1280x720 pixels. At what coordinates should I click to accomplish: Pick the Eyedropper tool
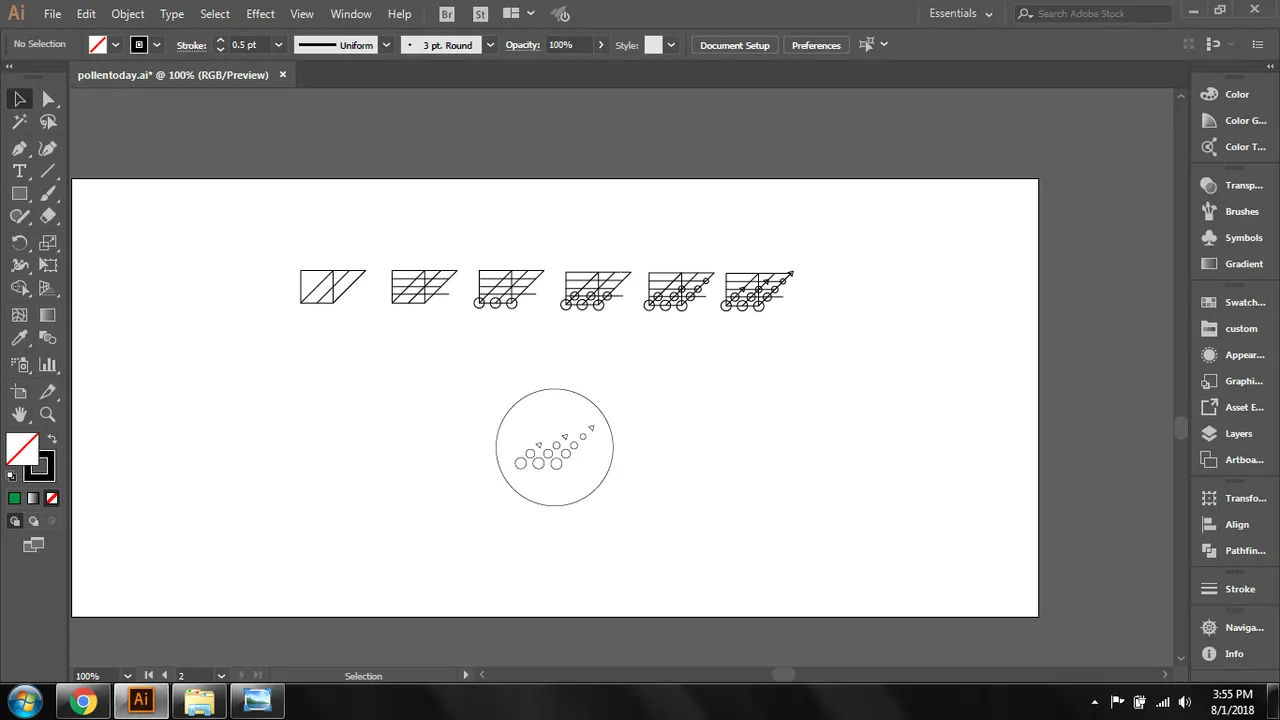[x=19, y=338]
